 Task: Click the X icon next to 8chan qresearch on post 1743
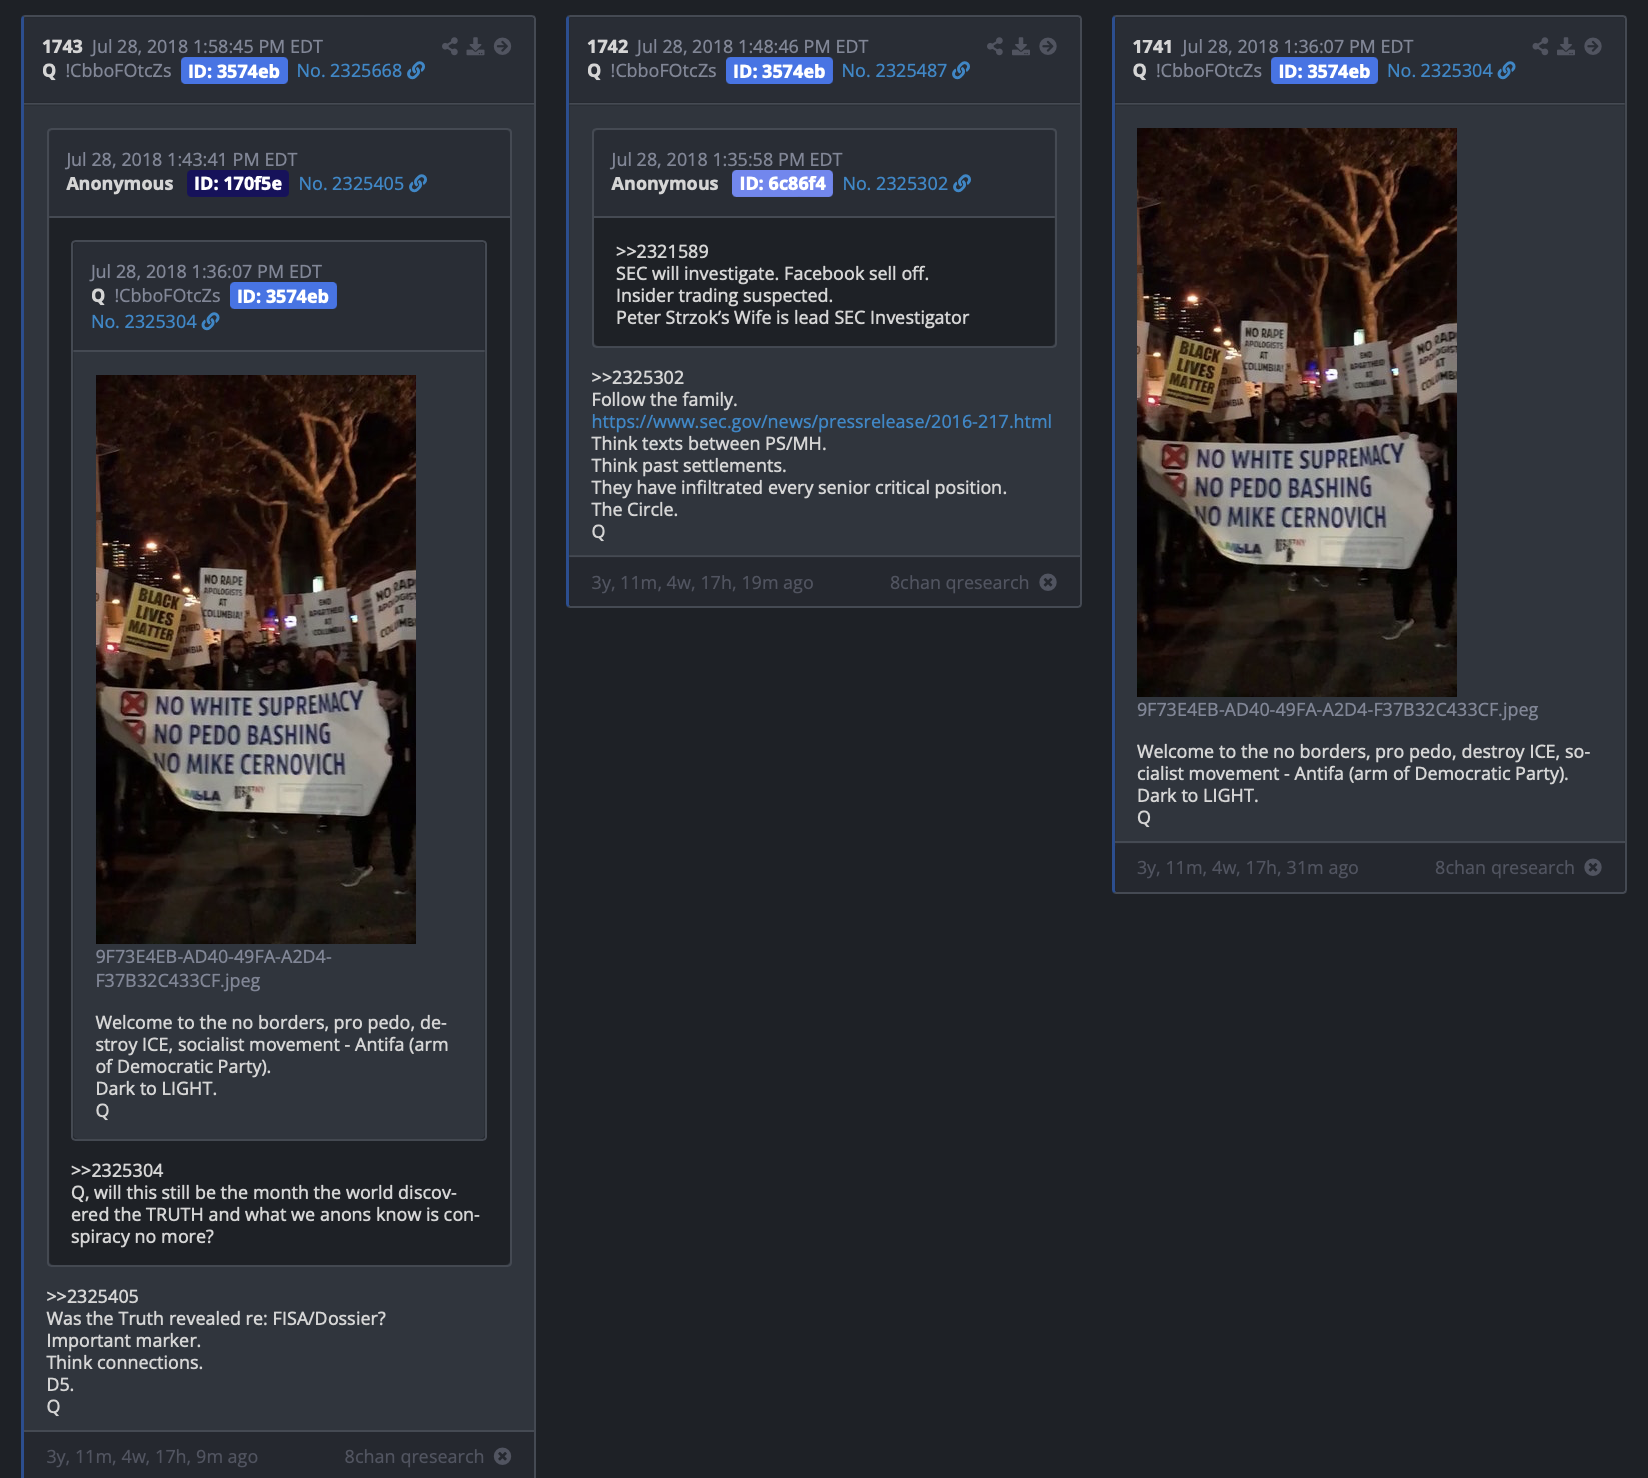coord(503,1456)
